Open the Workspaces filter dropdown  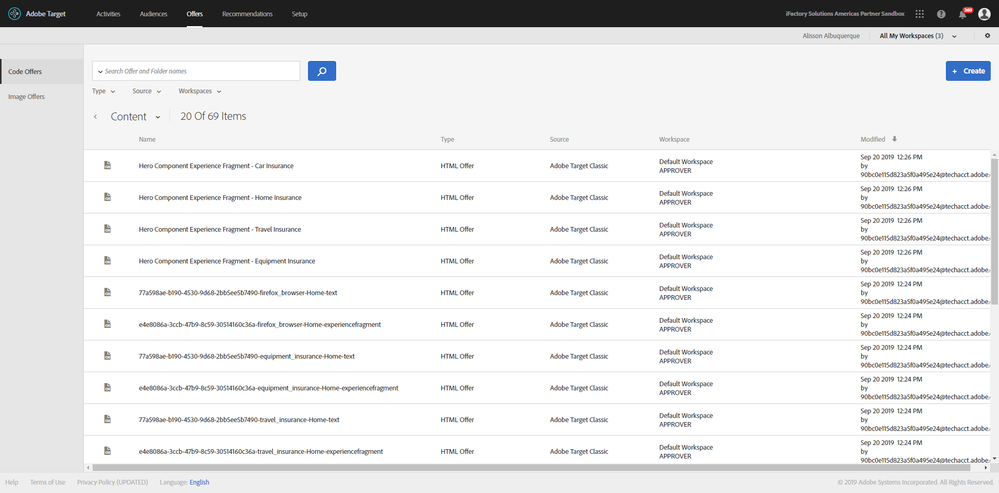(199, 91)
